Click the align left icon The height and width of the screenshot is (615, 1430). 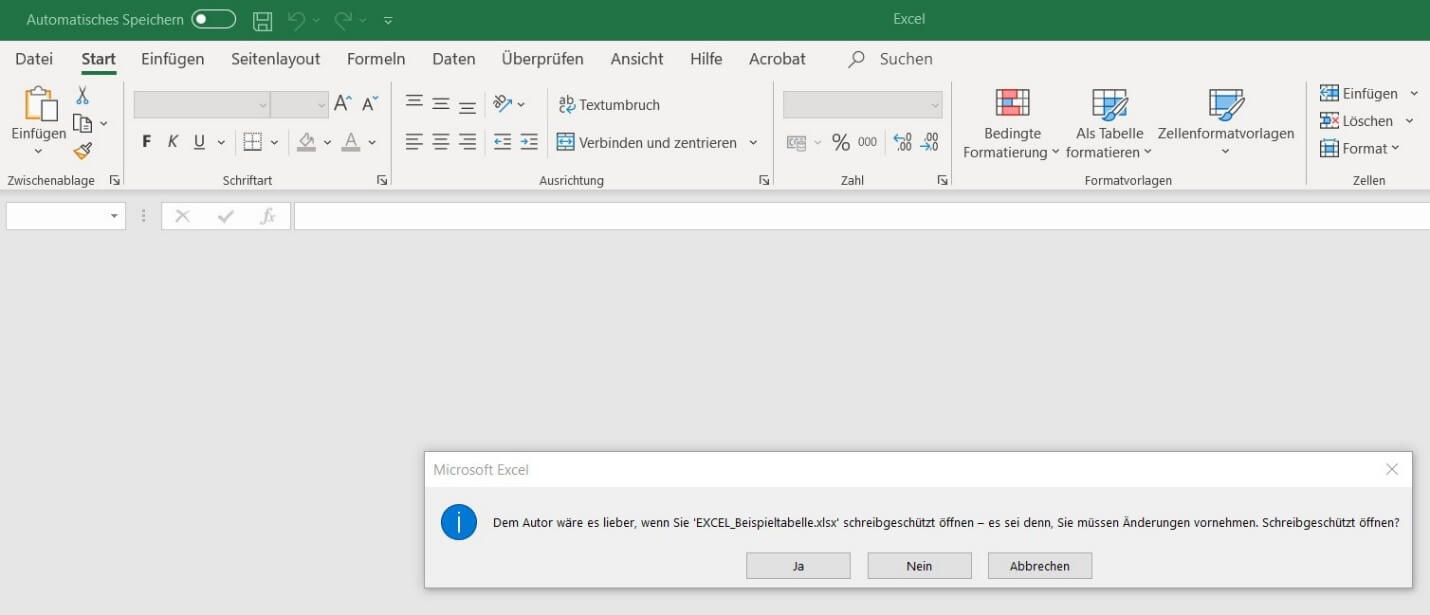[x=414, y=142]
